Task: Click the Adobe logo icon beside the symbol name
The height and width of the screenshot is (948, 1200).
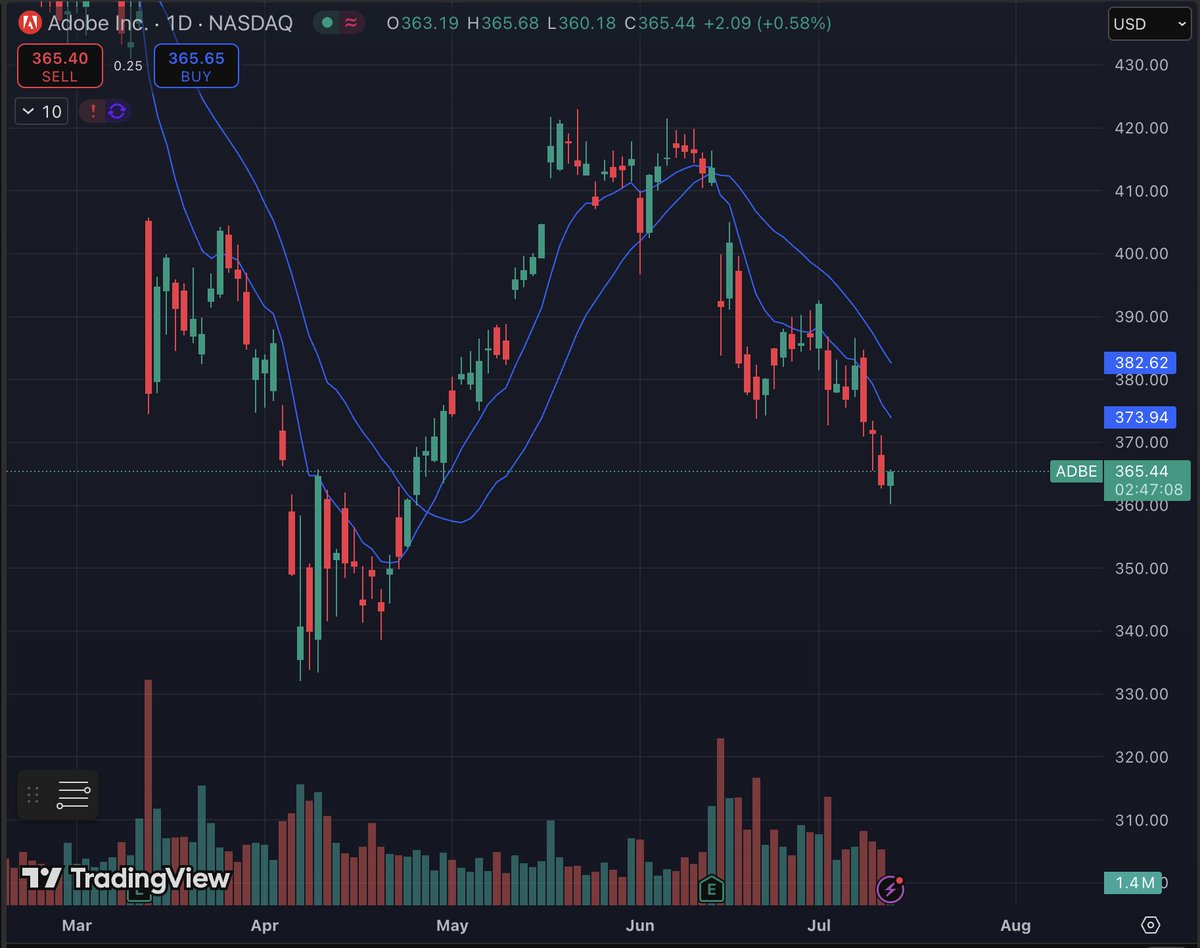Action: click(31, 23)
